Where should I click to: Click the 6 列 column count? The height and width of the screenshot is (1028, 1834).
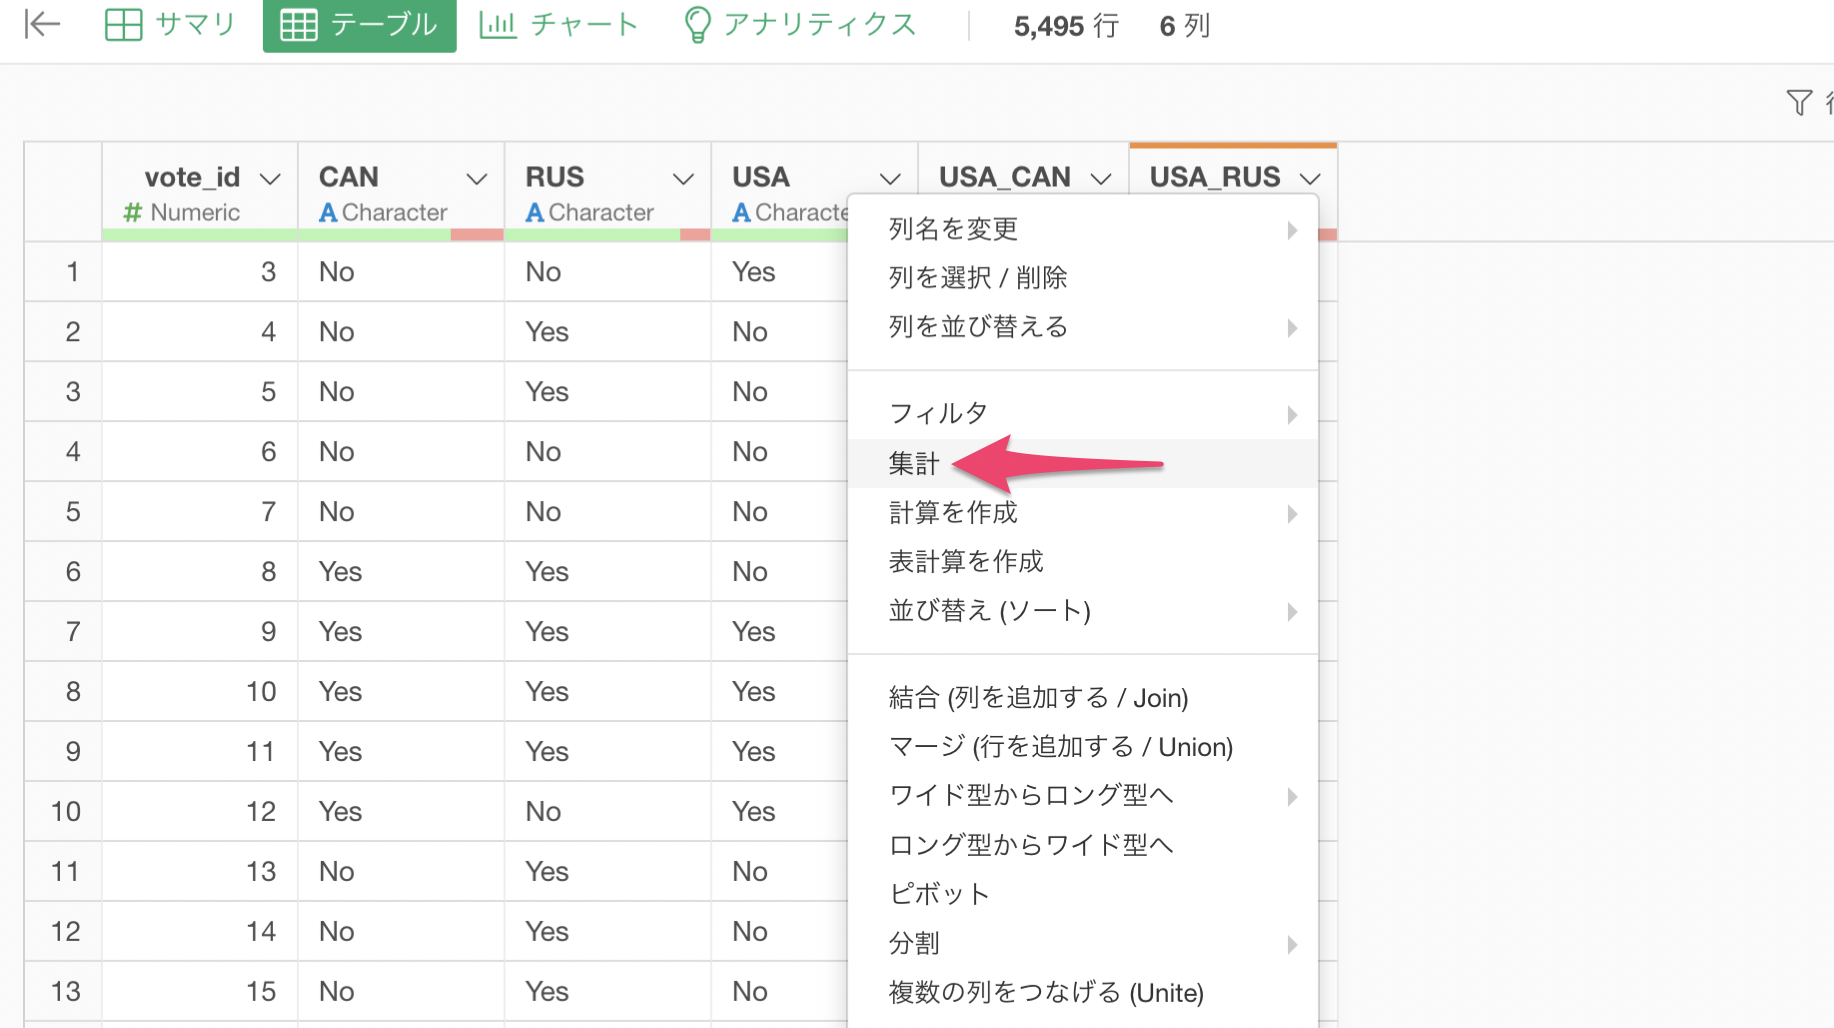point(1185,26)
